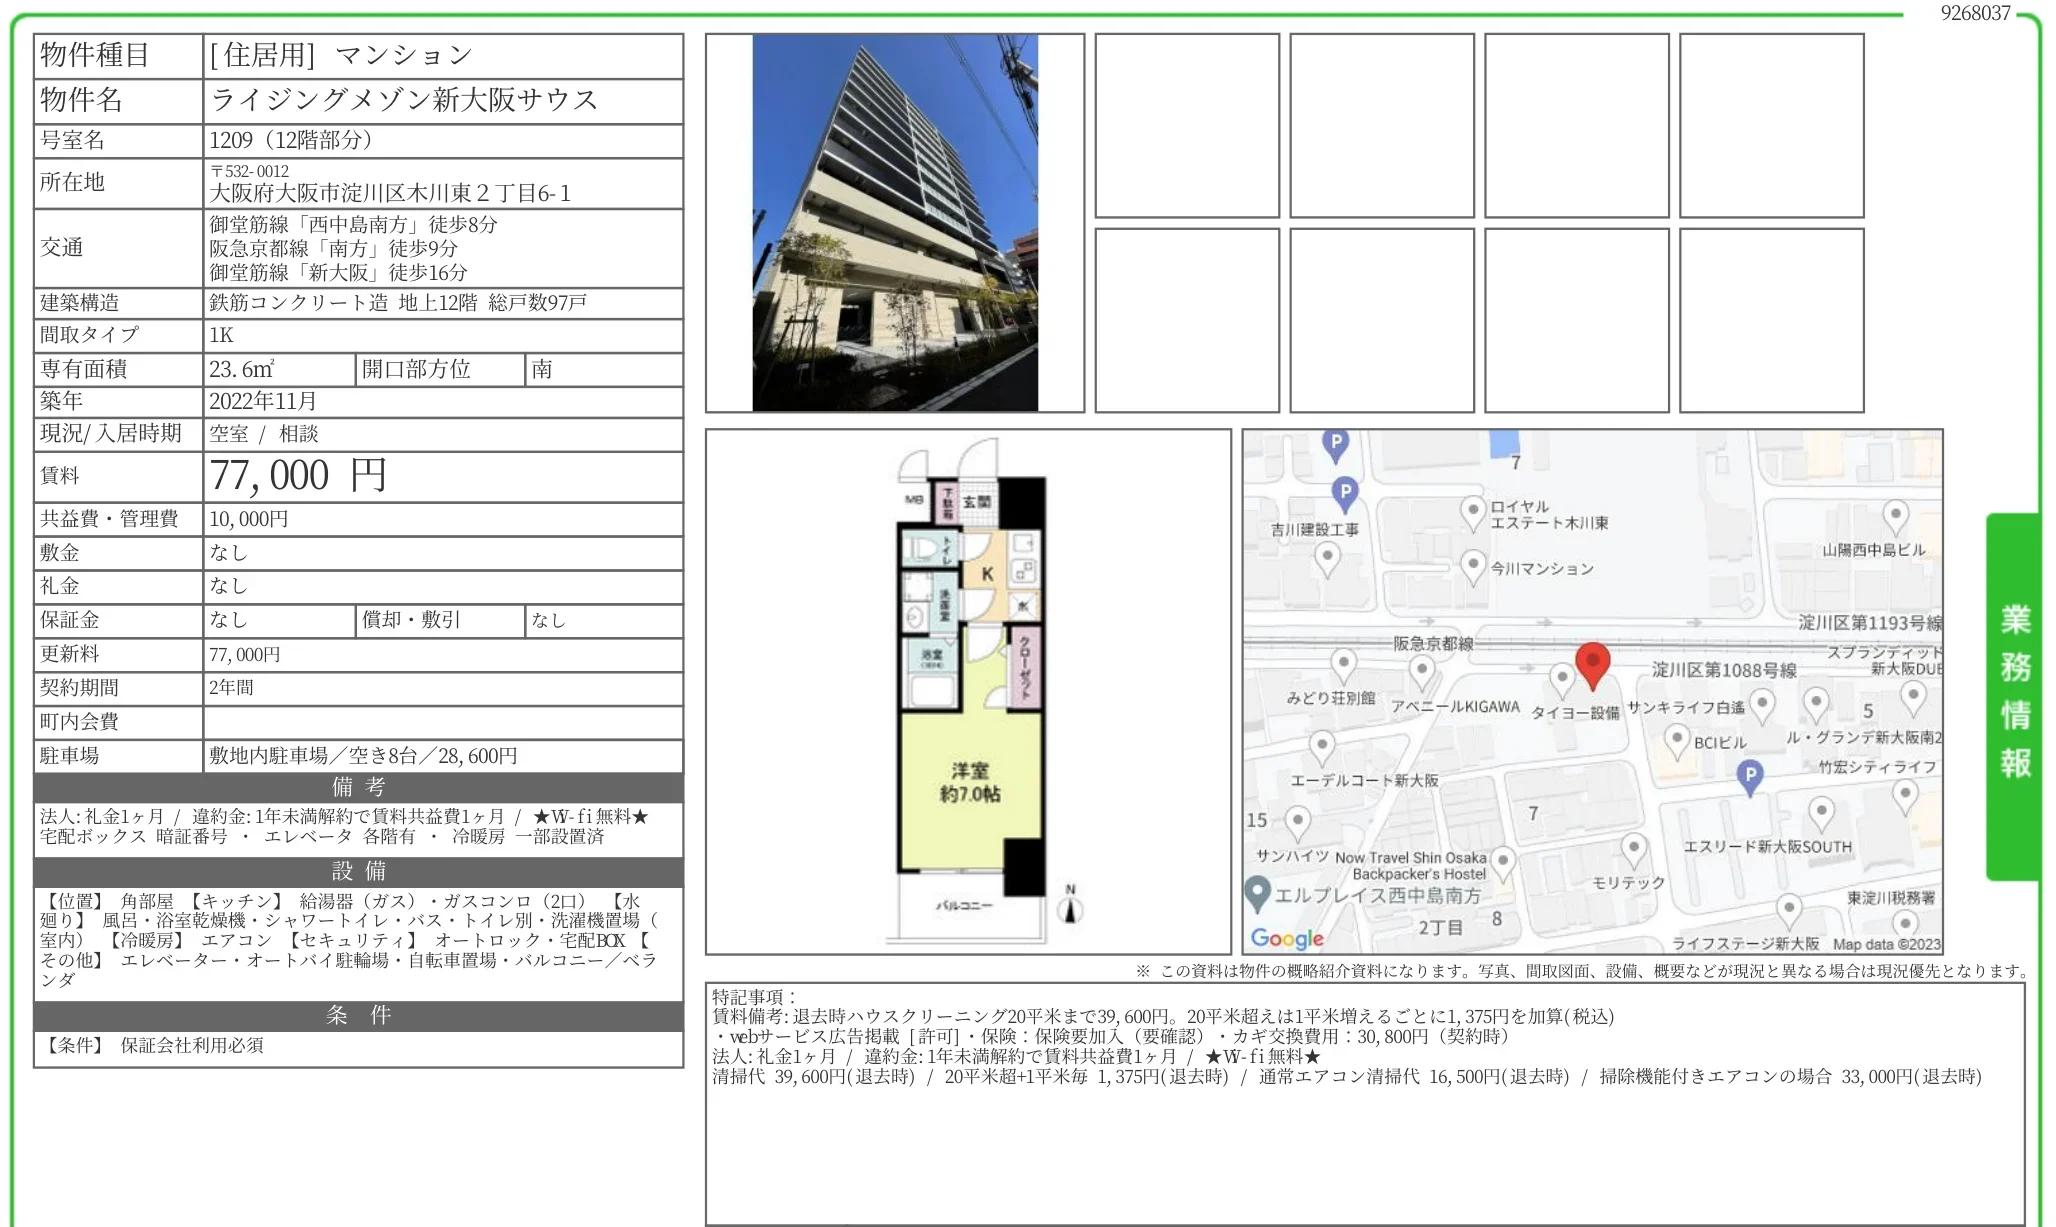Click the Google logo on the map
Image resolution: width=2056 pixels, height=1227 pixels.
pos(1286,938)
